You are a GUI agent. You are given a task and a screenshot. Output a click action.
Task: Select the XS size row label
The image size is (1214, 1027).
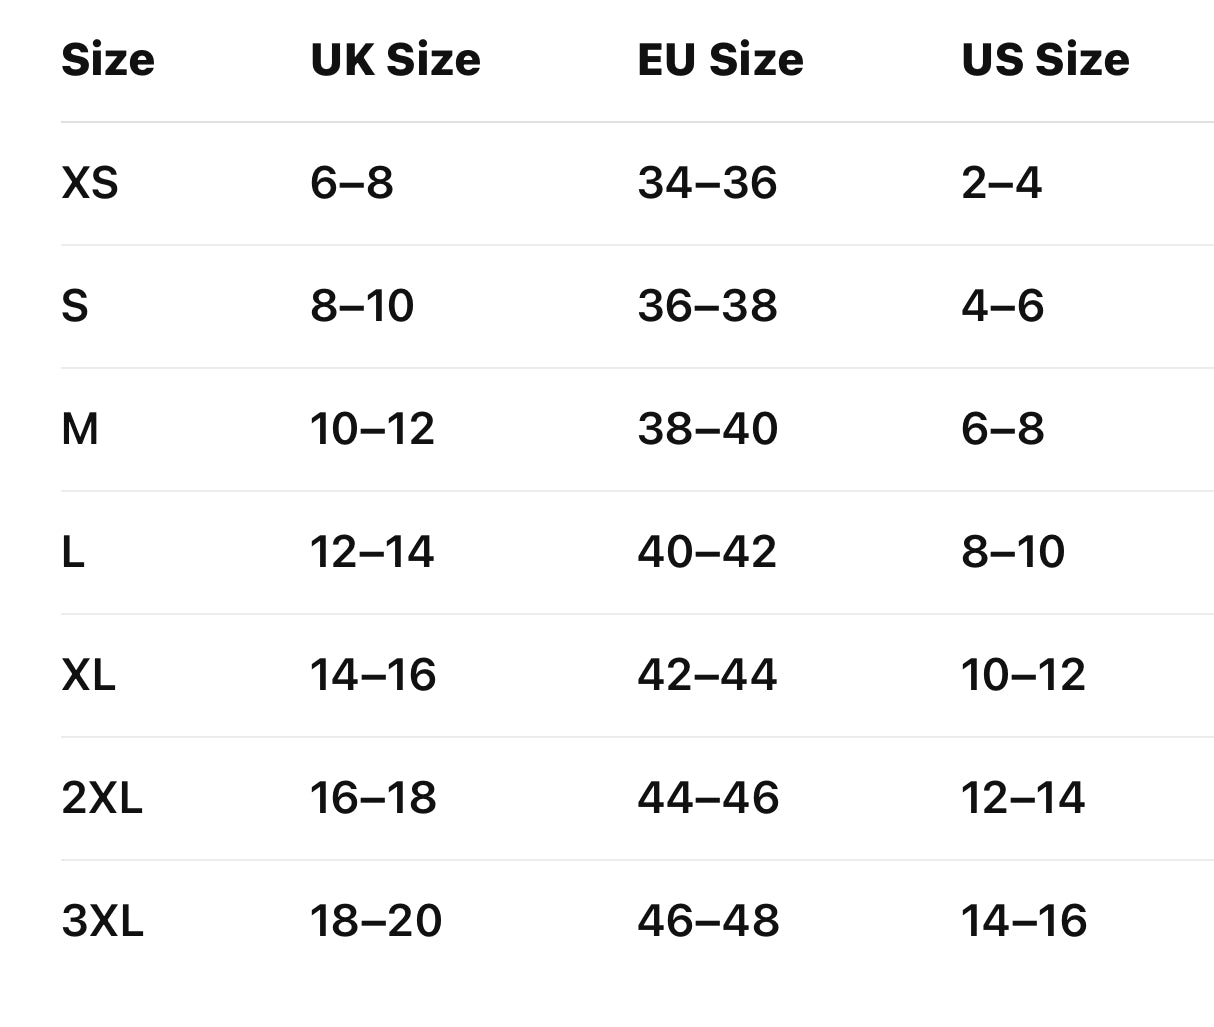click(x=90, y=183)
